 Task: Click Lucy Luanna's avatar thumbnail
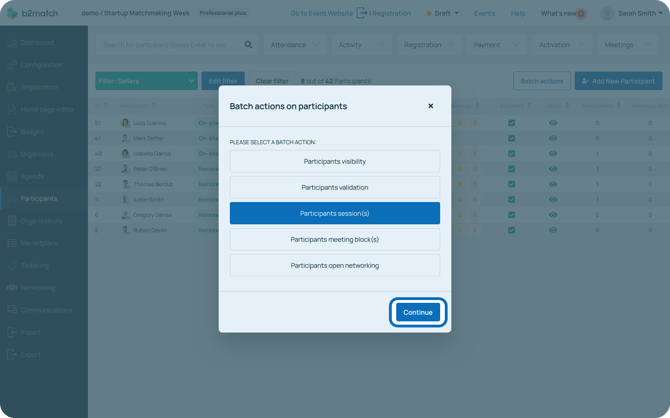(x=125, y=123)
